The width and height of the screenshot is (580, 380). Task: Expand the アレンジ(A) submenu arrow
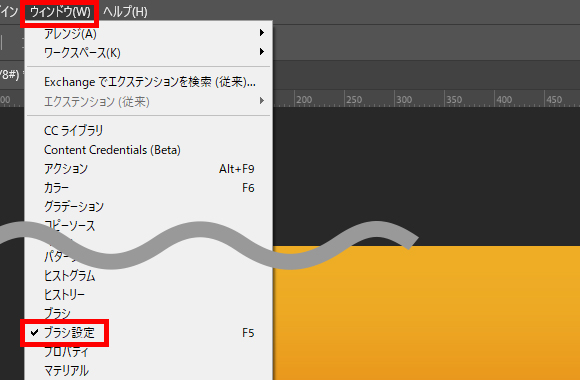262,33
